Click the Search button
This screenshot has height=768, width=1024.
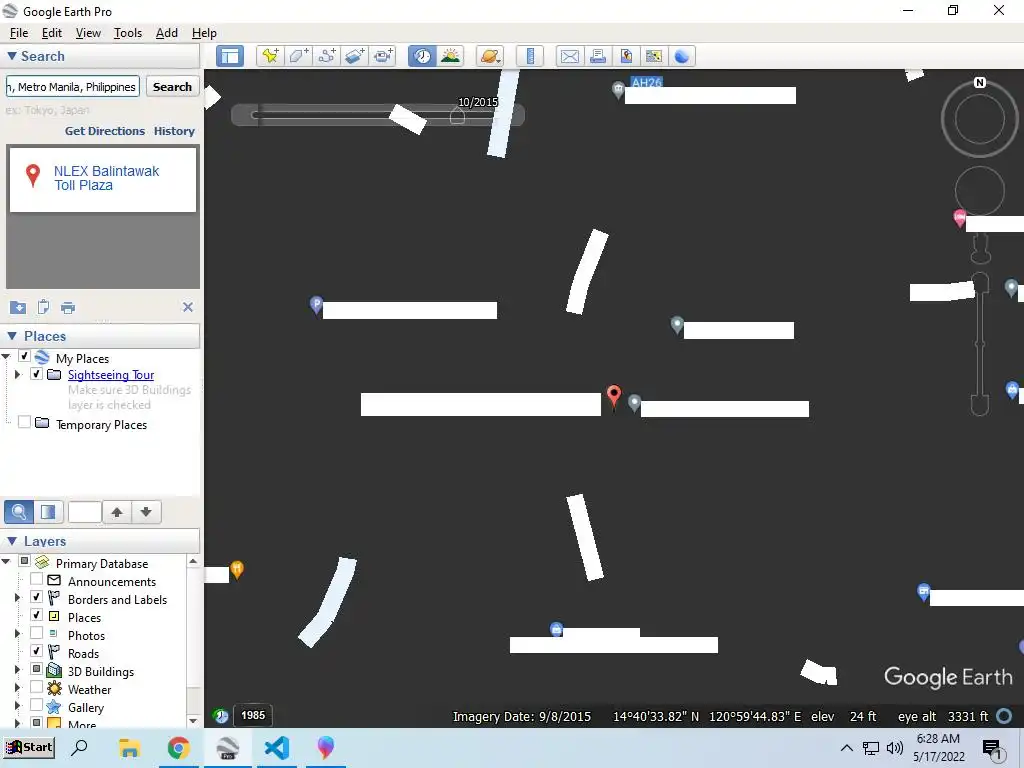172,87
